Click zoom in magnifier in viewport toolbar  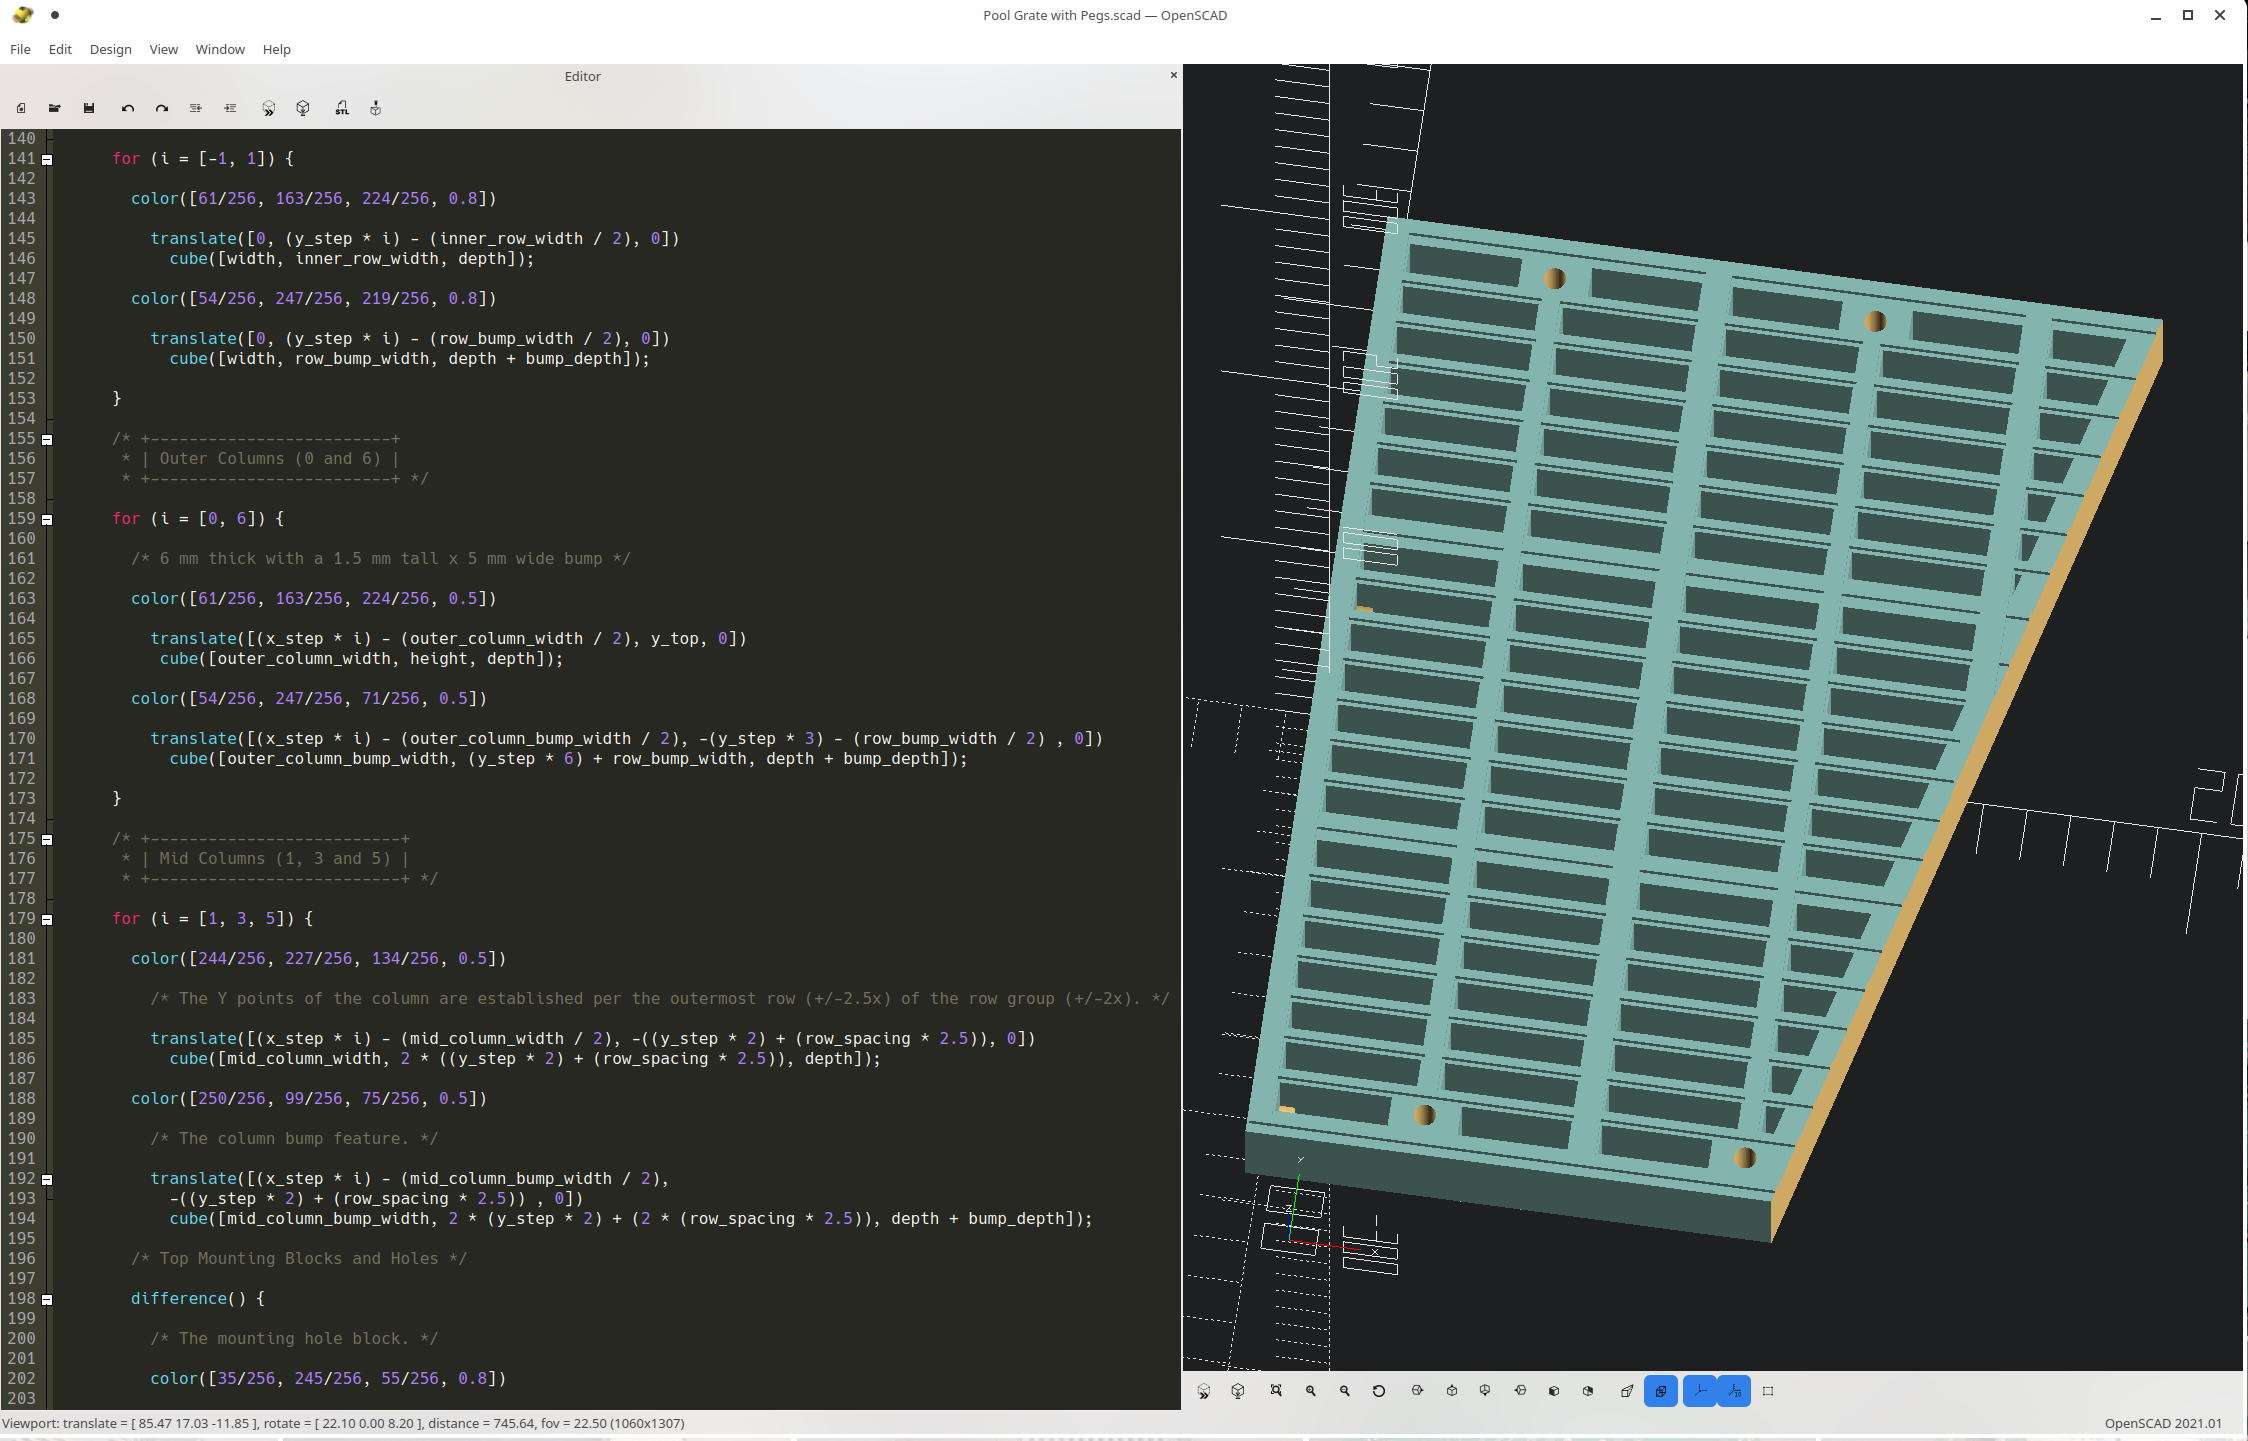click(x=1311, y=1391)
